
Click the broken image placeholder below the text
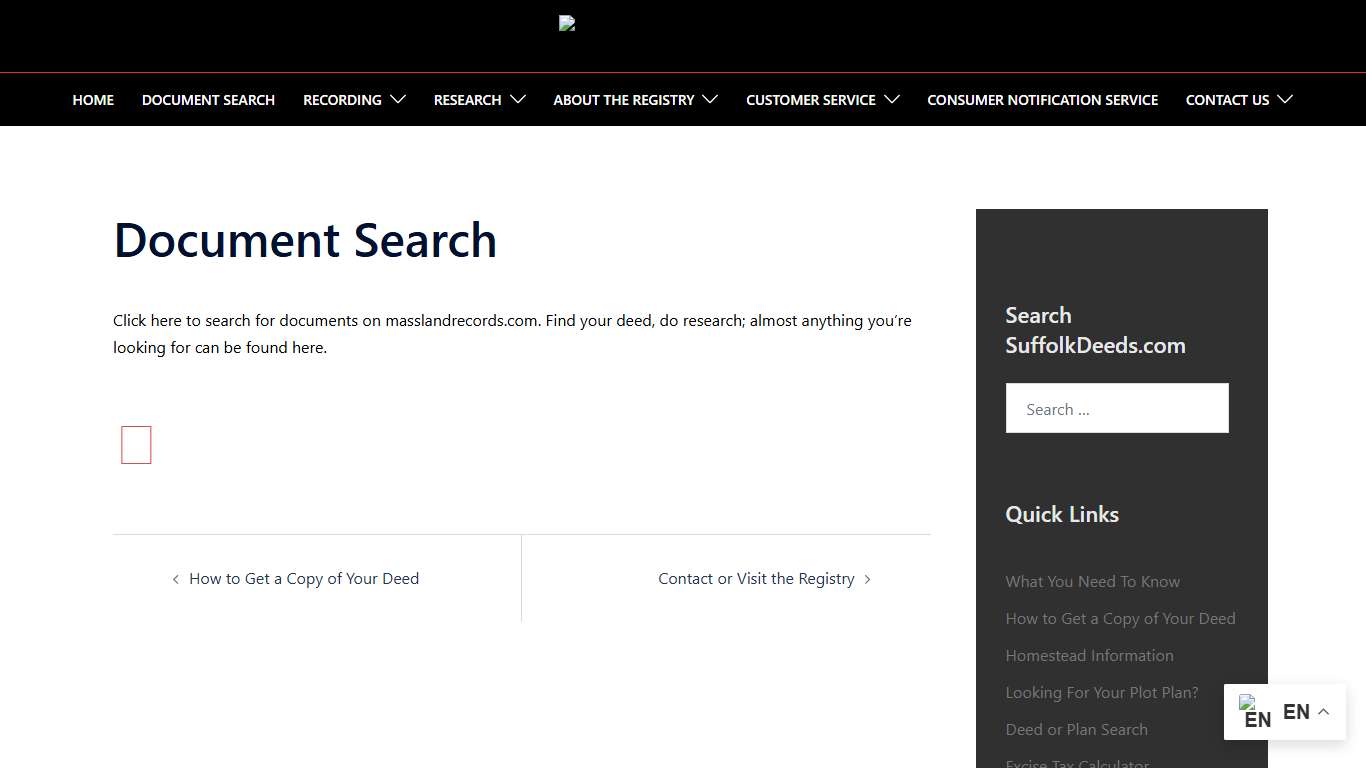tap(136, 444)
